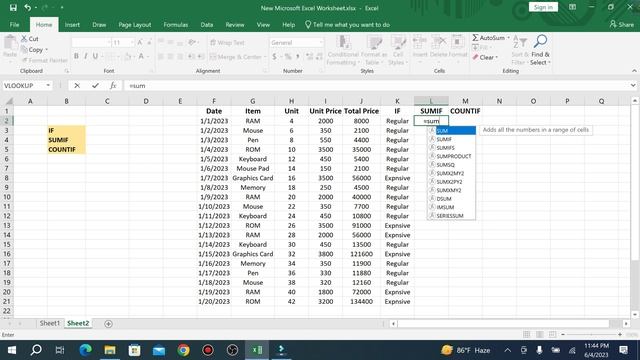
Task: Switch to Review ribbon tab
Action: pos(235,24)
